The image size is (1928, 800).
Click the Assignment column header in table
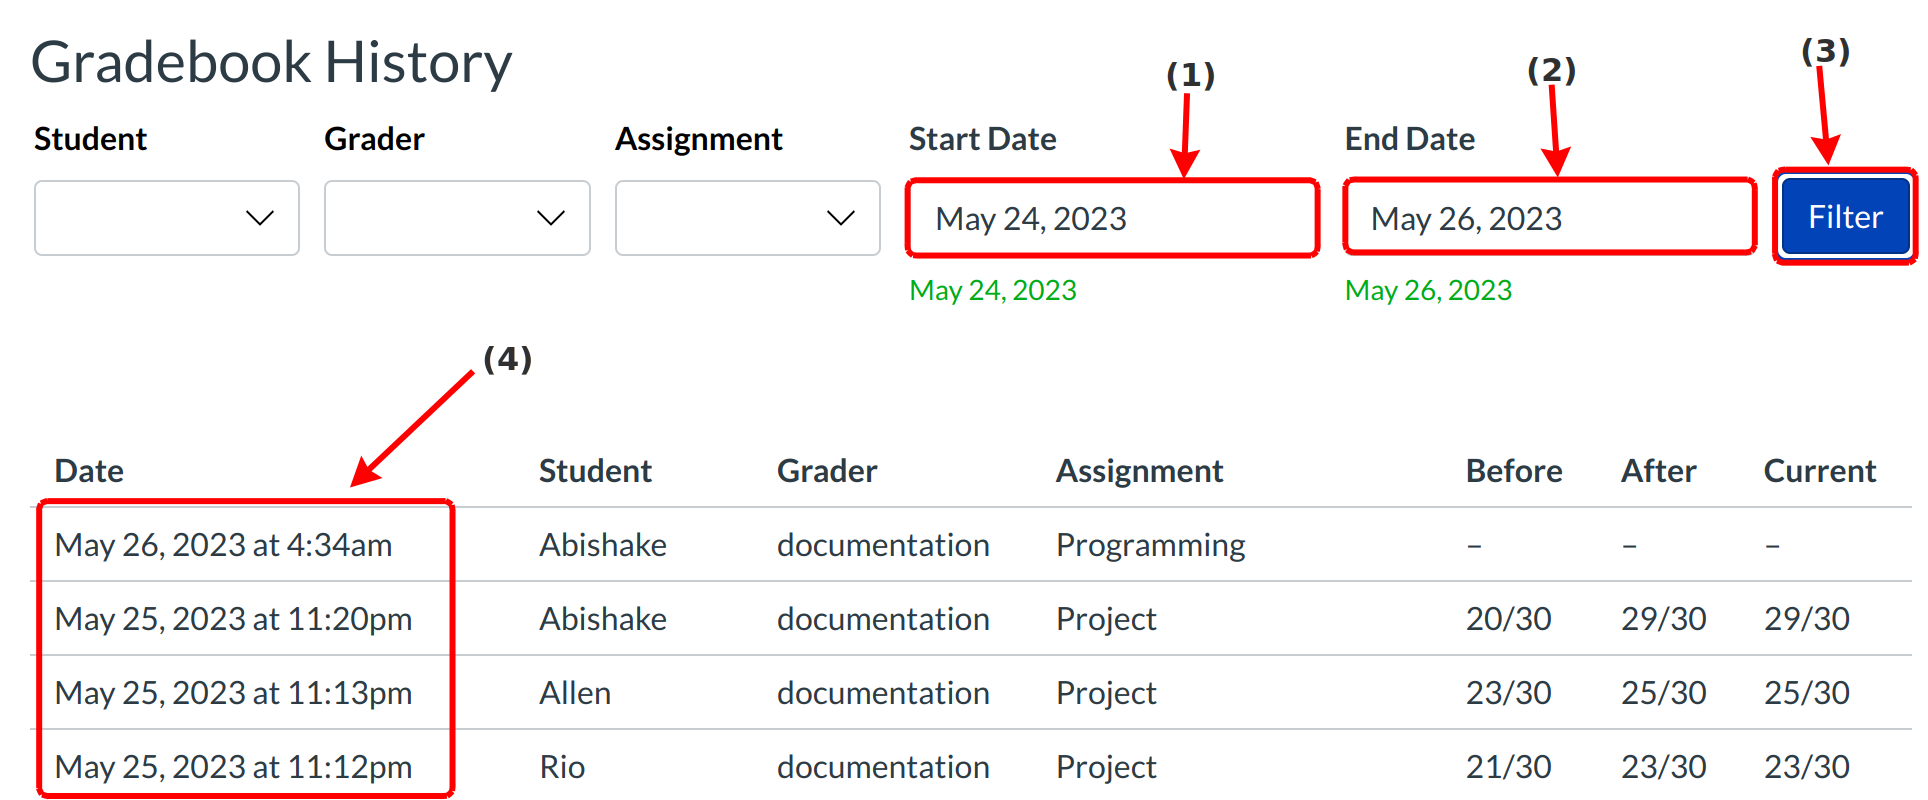click(x=1139, y=471)
